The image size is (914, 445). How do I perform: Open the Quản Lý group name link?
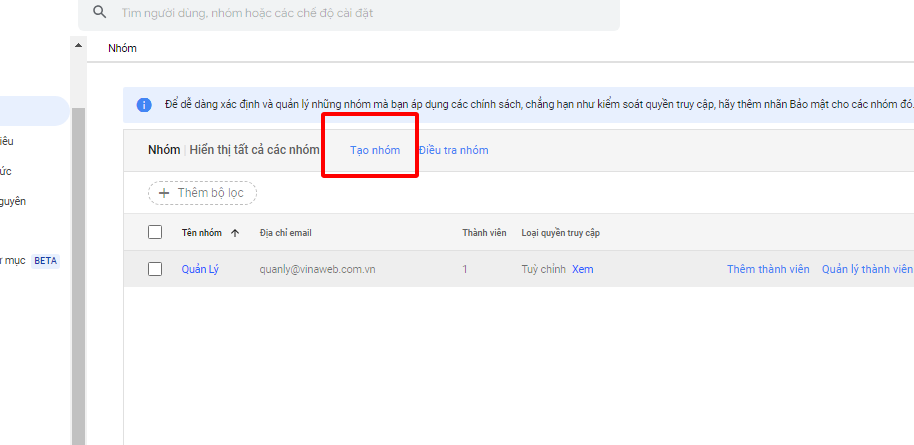201,269
